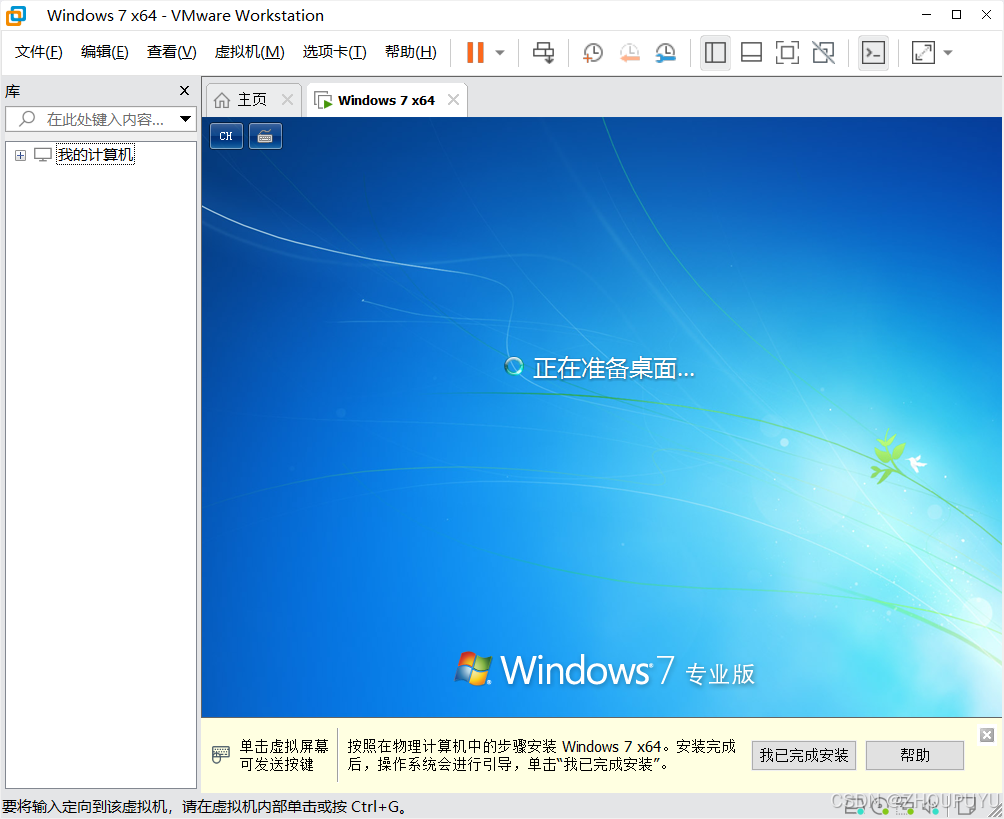This screenshot has height=819, width=1004.
Task: Toggle the library sidebar view button
Action: tap(715, 53)
